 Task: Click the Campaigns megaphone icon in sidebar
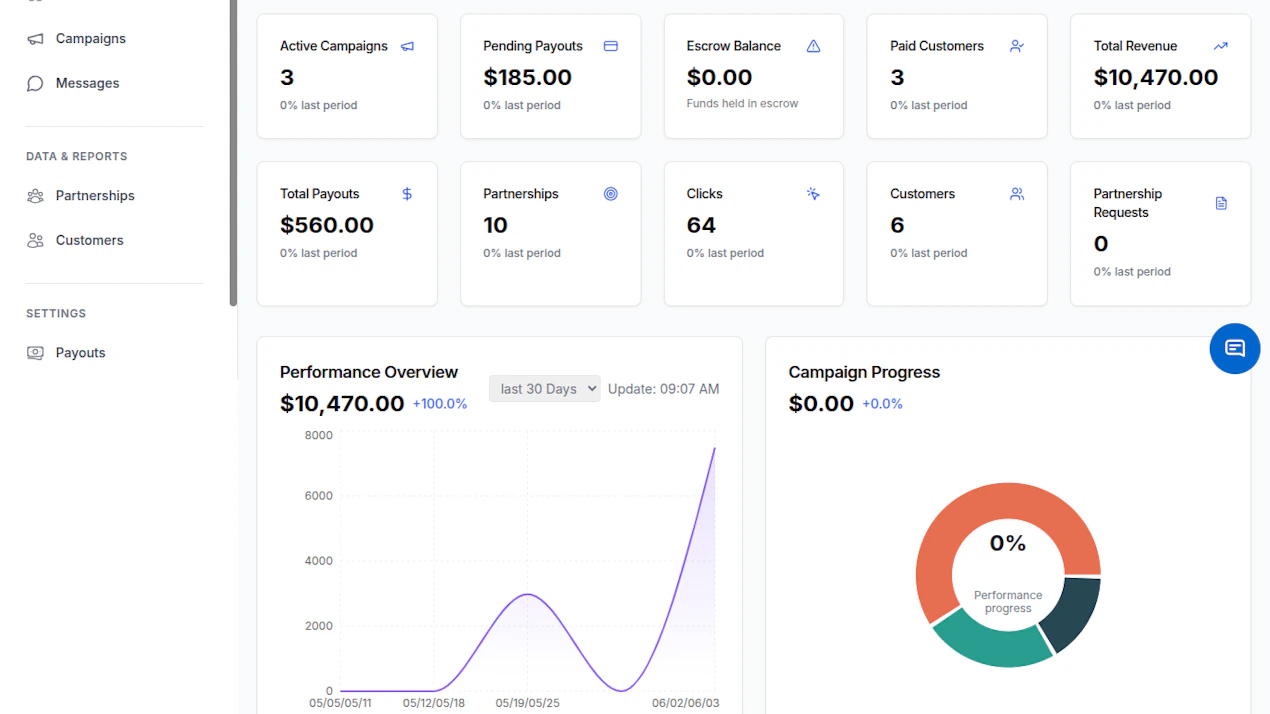point(35,39)
